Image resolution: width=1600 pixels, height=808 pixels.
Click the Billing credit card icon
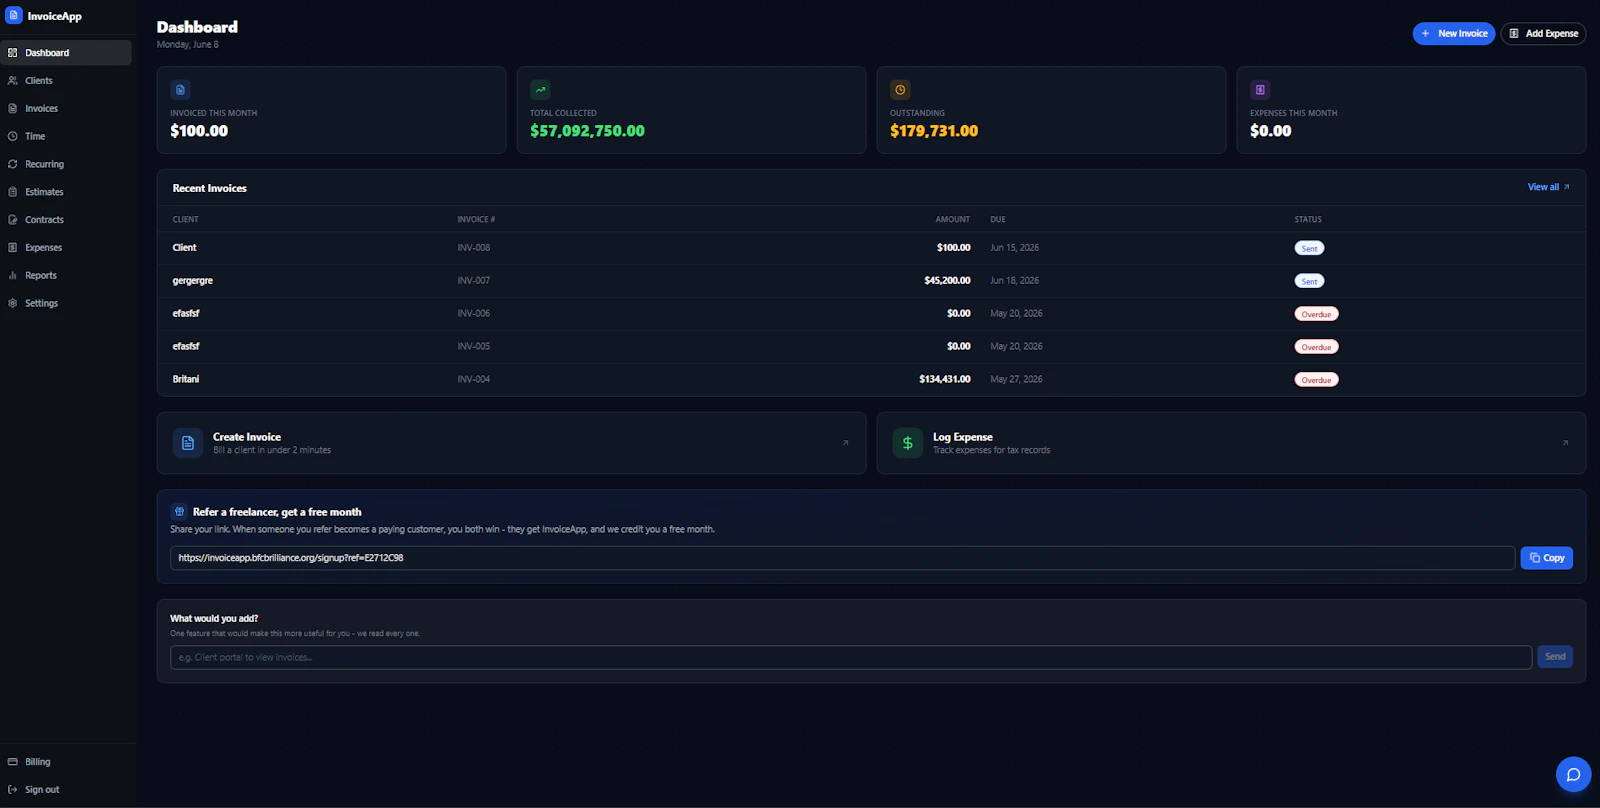13,762
